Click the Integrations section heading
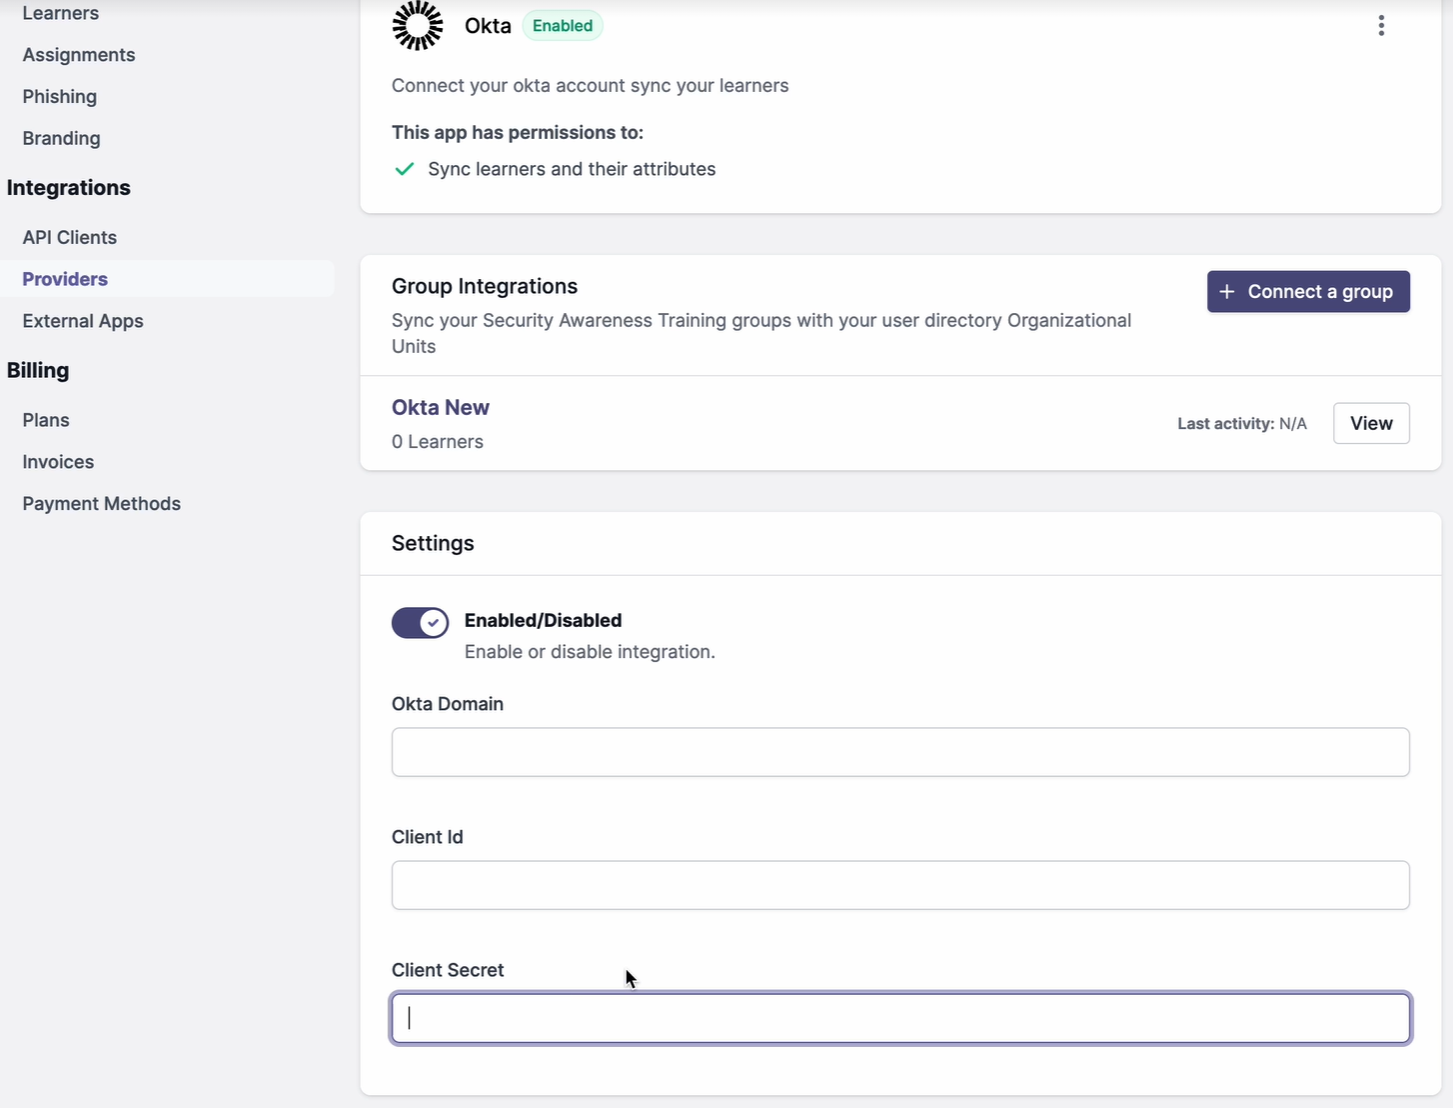Image resolution: width=1453 pixels, height=1108 pixels. tap(69, 188)
